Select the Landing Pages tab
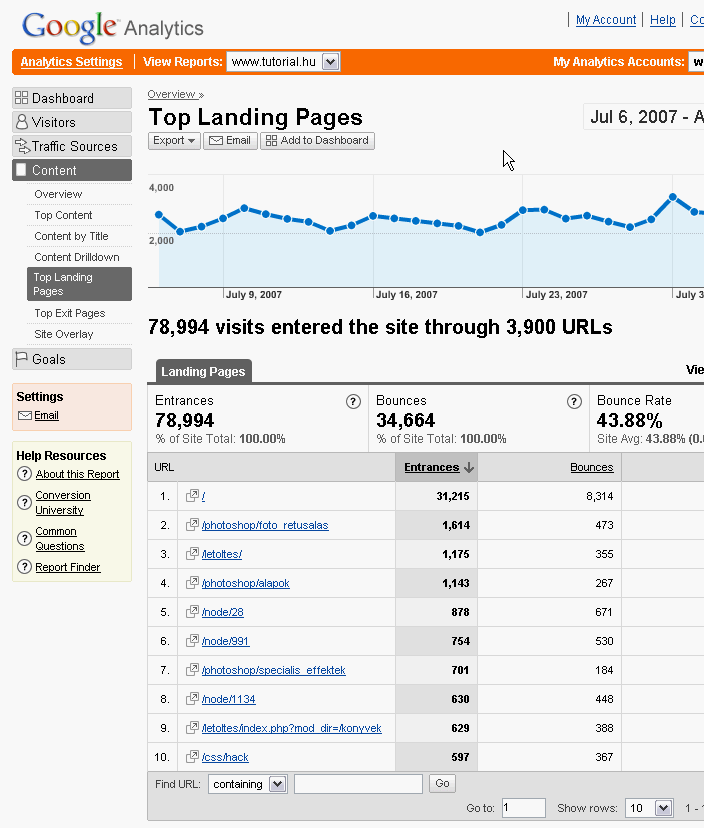The height and width of the screenshot is (828, 704). [x=203, y=372]
